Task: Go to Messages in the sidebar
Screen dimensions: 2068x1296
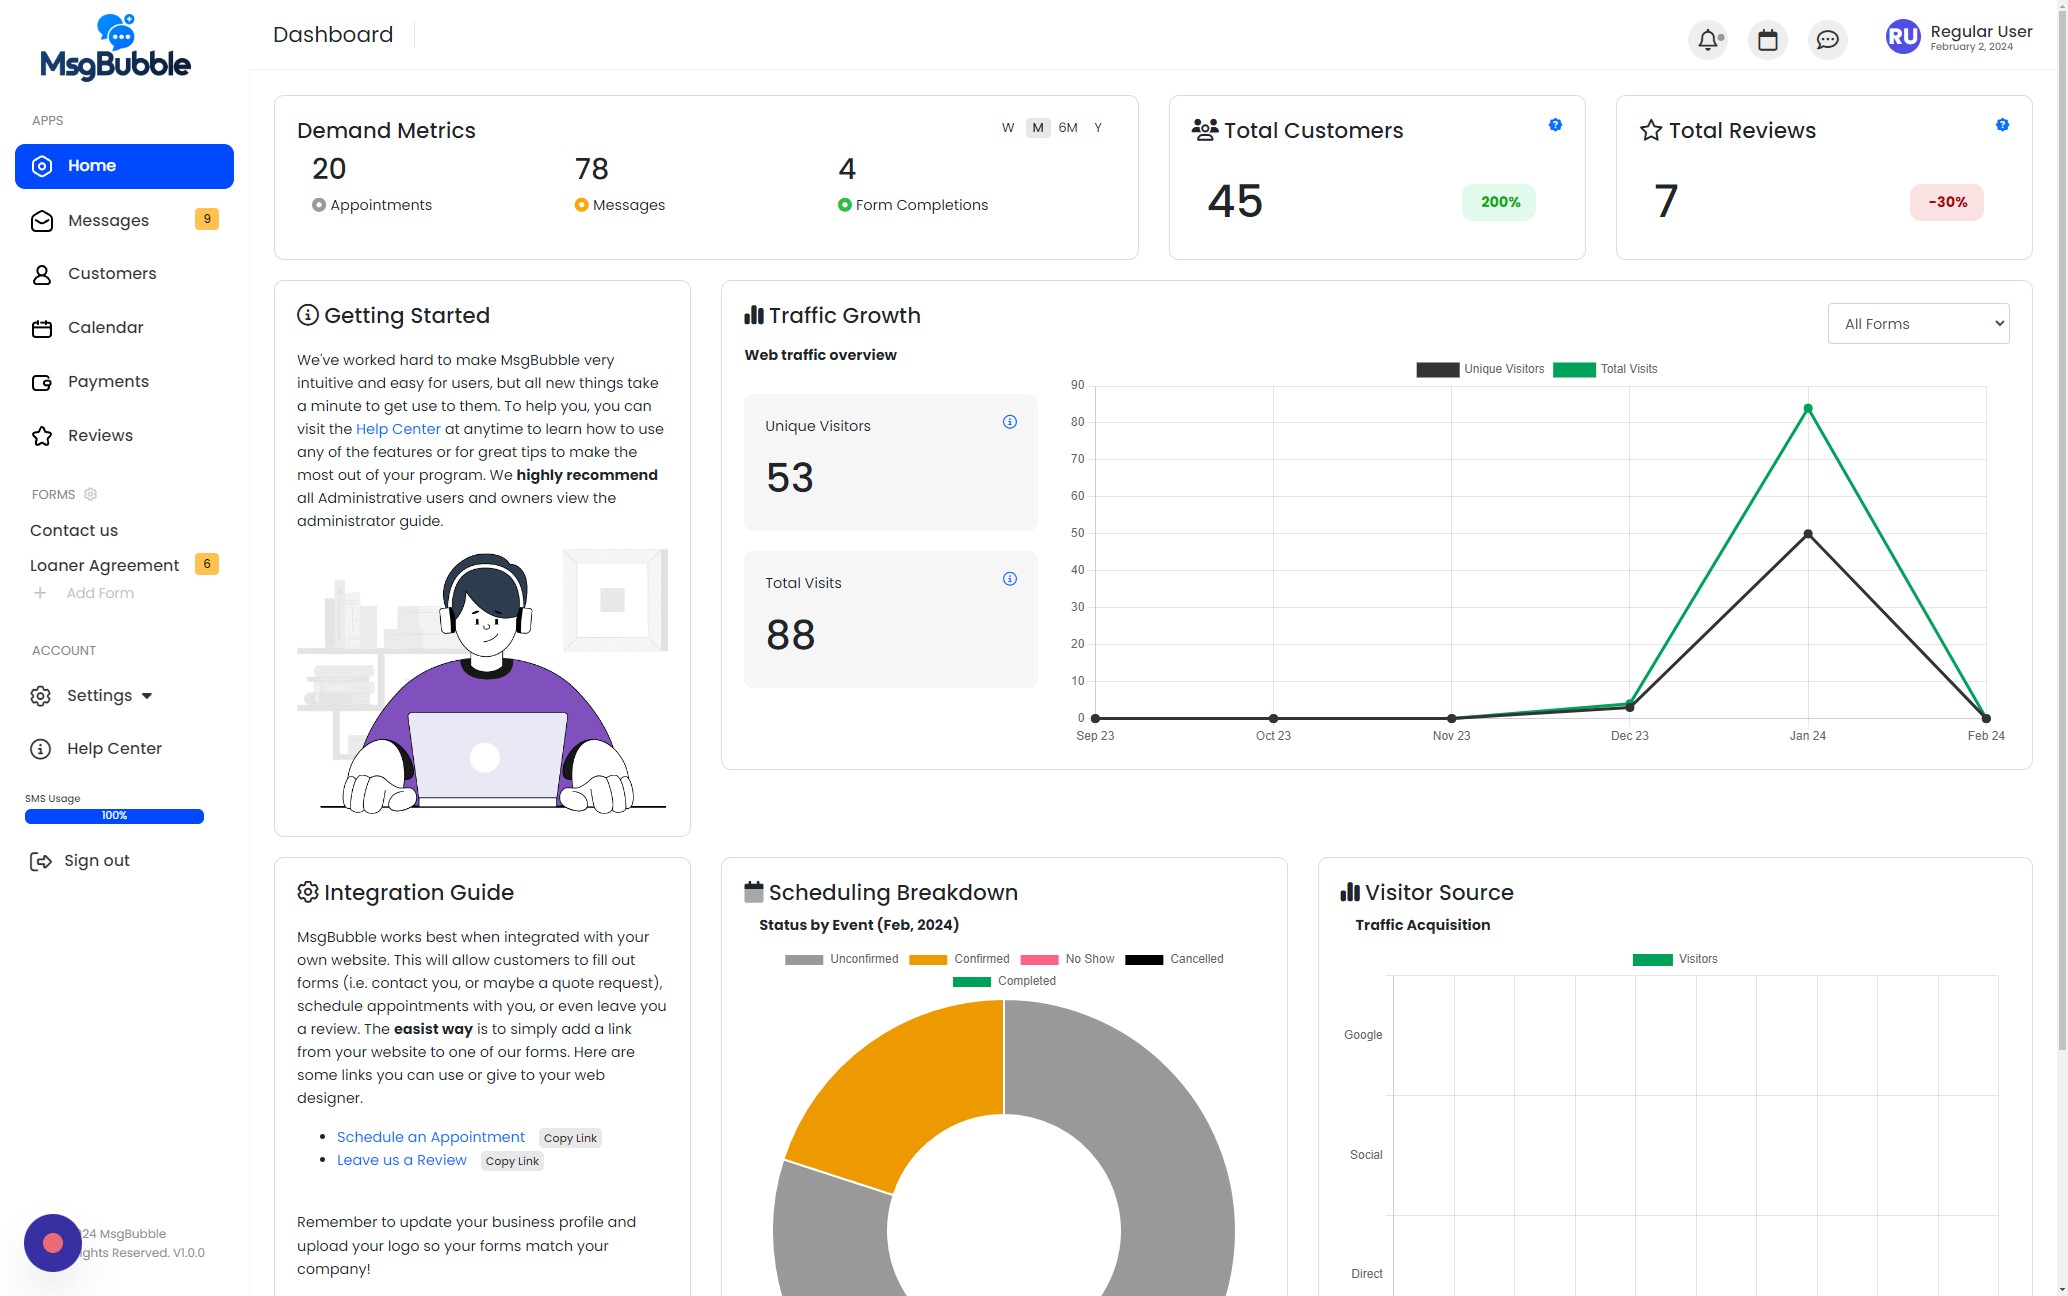Action: (x=108, y=221)
